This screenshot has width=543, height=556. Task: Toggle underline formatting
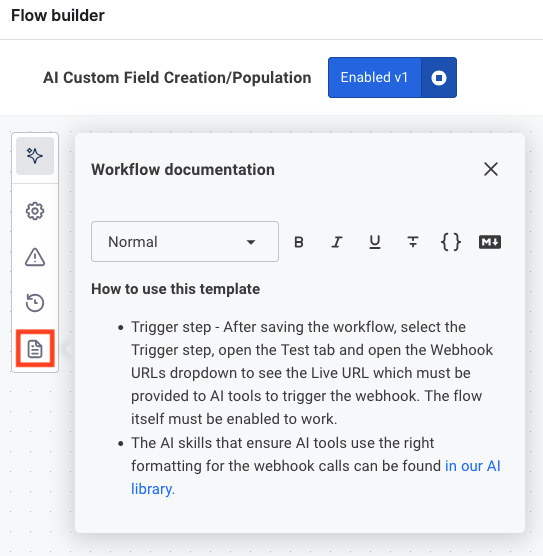click(x=375, y=242)
